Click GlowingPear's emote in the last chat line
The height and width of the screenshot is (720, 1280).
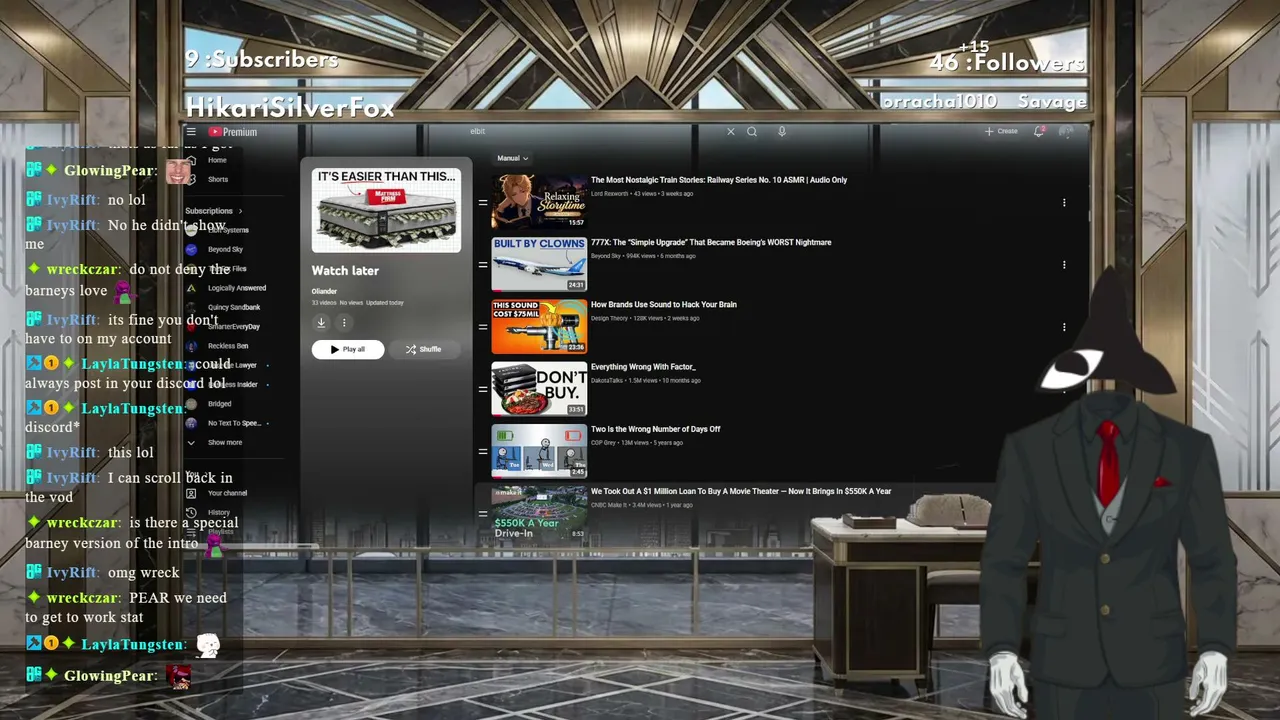pyautogui.click(x=178, y=677)
